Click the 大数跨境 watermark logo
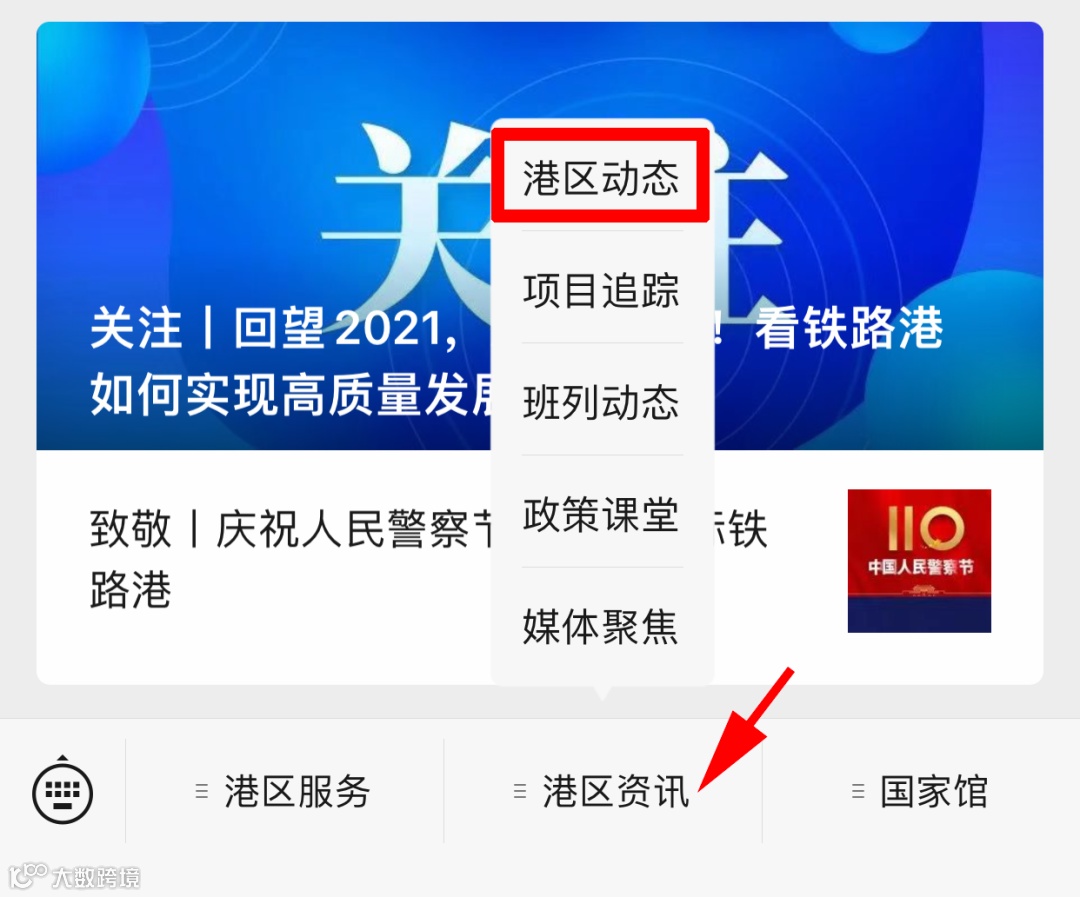 tap(74, 876)
